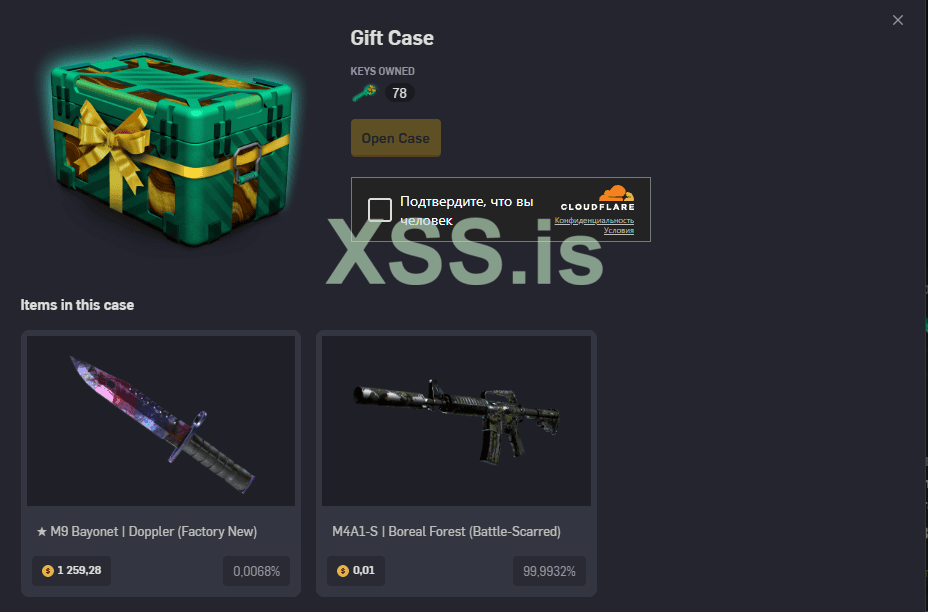Click the Open Case button
The image size is (928, 612).
[x=395, y=138]
